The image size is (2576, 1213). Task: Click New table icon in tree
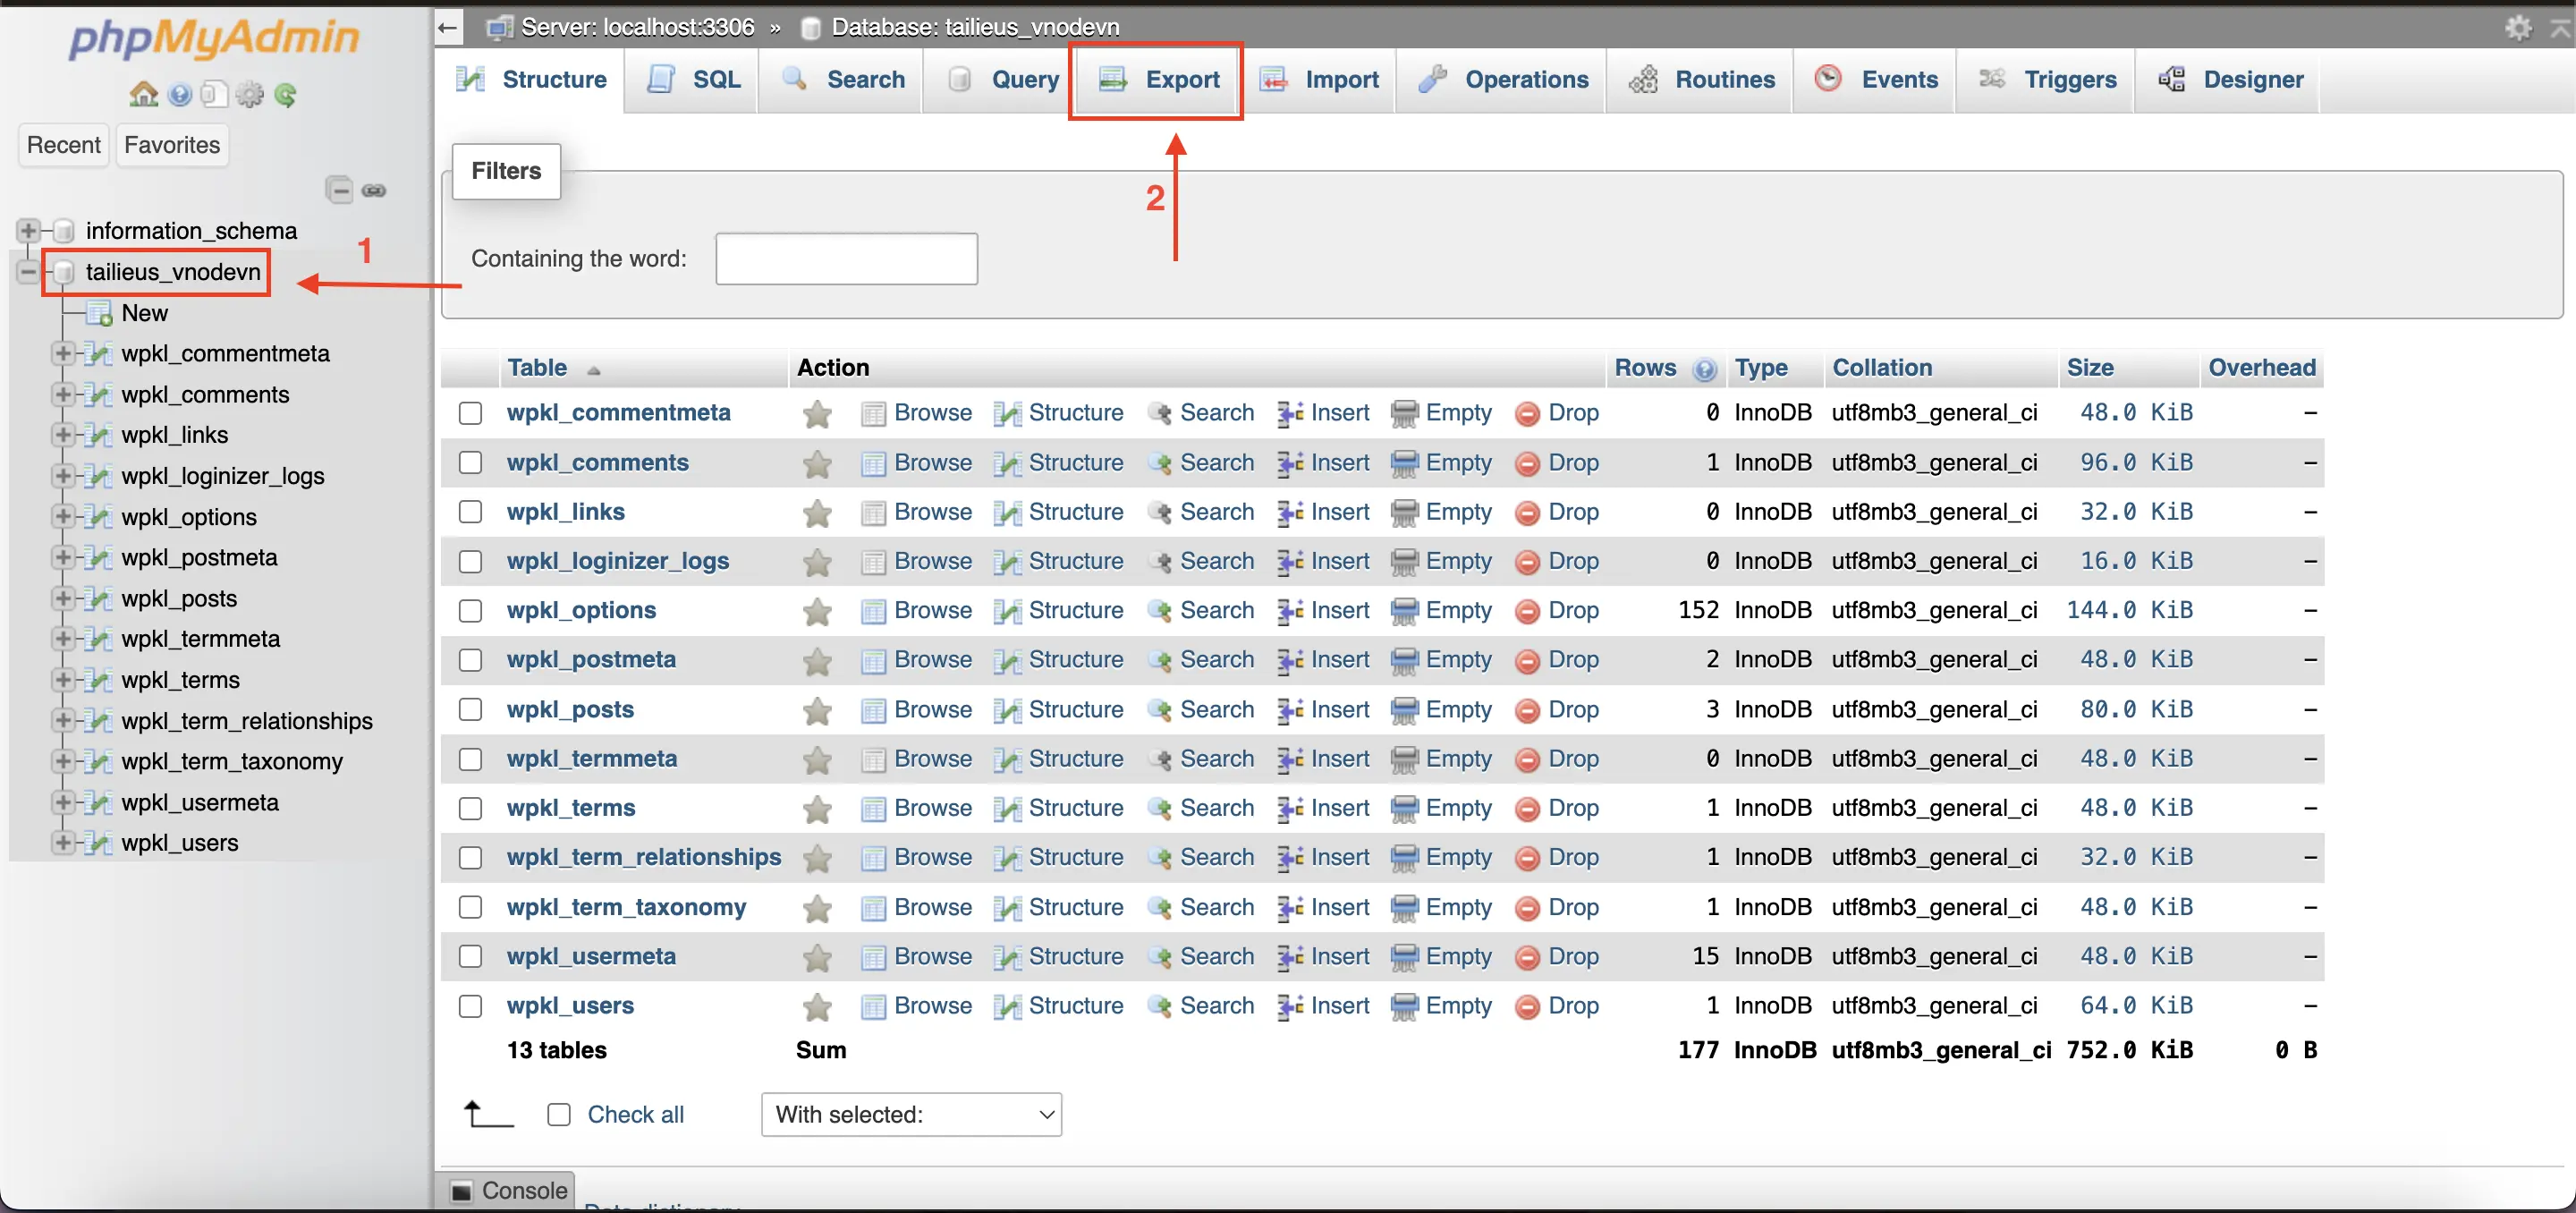(x=99, y=314)
